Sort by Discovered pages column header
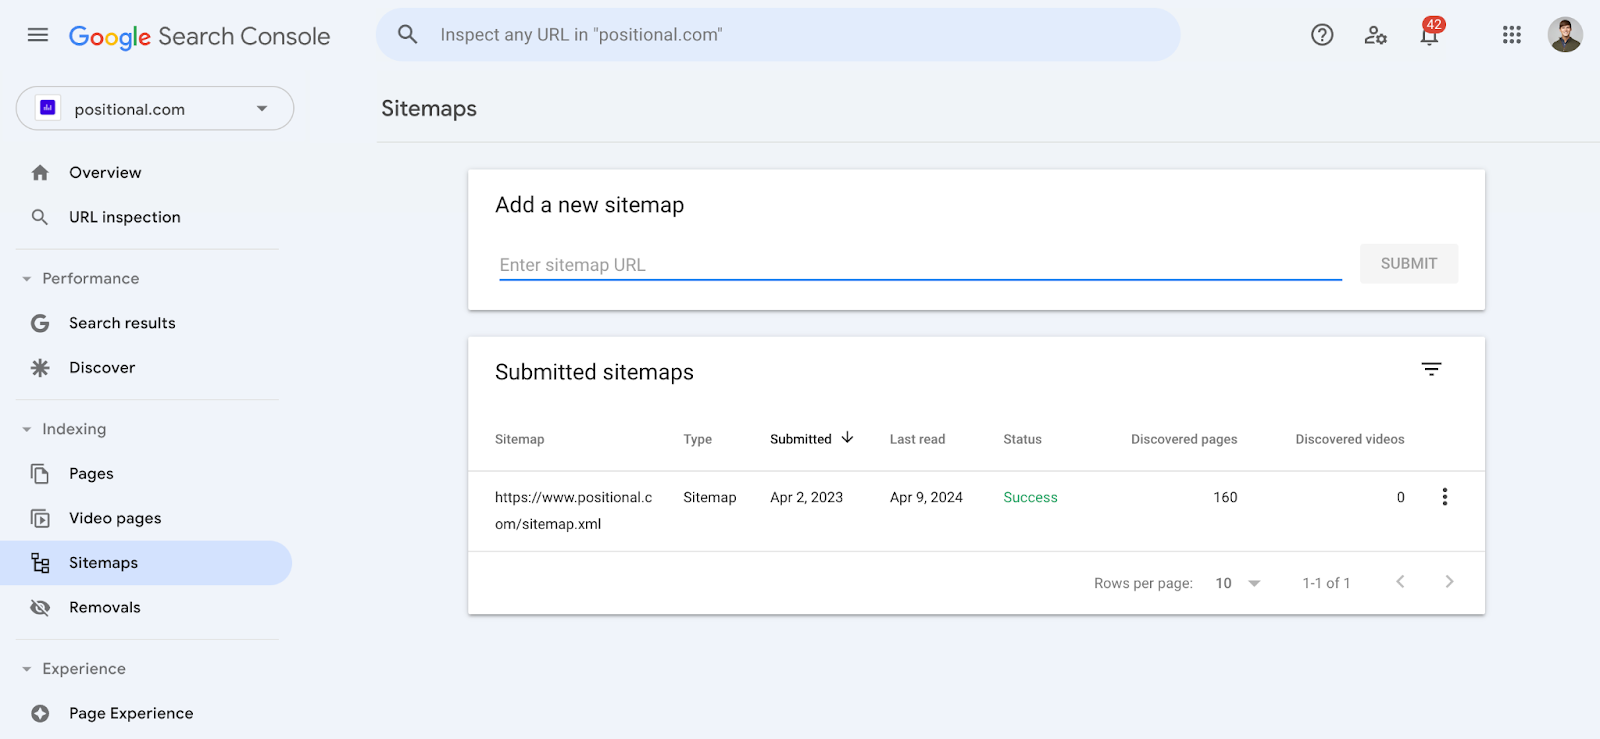The height and width of the screenshot is (739, 1600). pyautogui.click(x=1184, y=439)
